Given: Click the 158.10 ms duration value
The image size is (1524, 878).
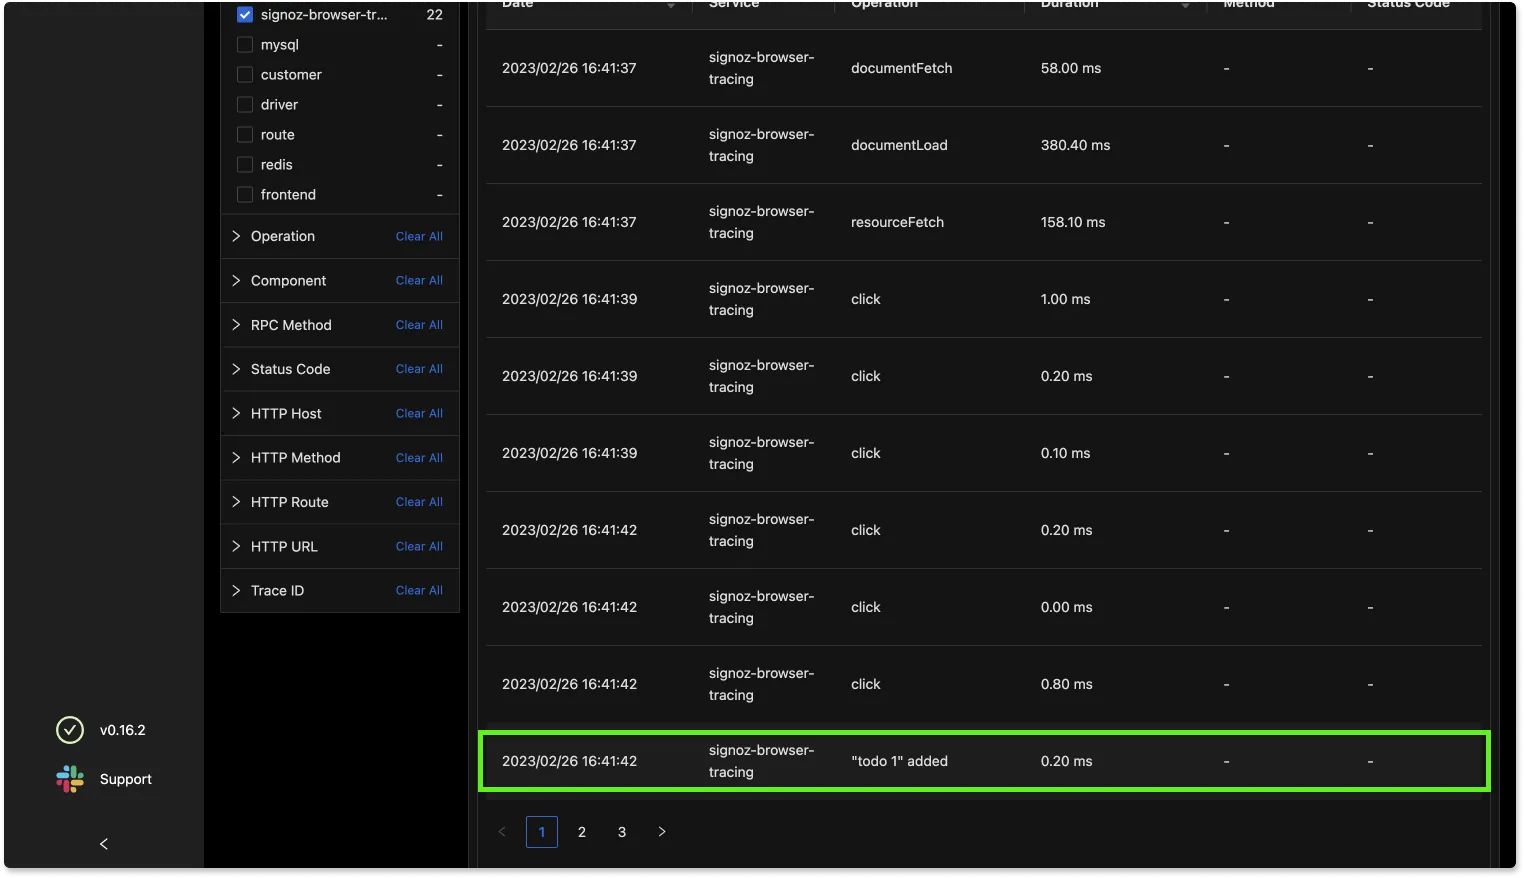Looking at the screenshot, I should (1073, 222).
